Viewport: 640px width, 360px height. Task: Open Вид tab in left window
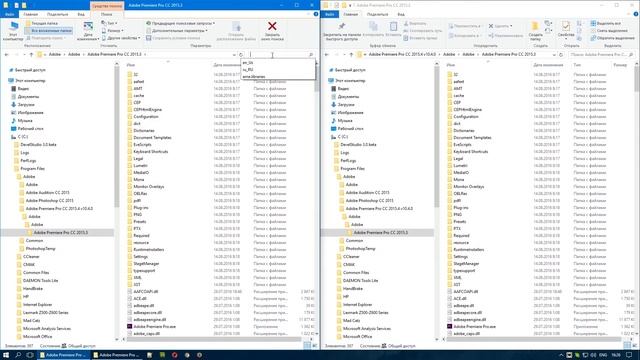(x=81, y=14)
